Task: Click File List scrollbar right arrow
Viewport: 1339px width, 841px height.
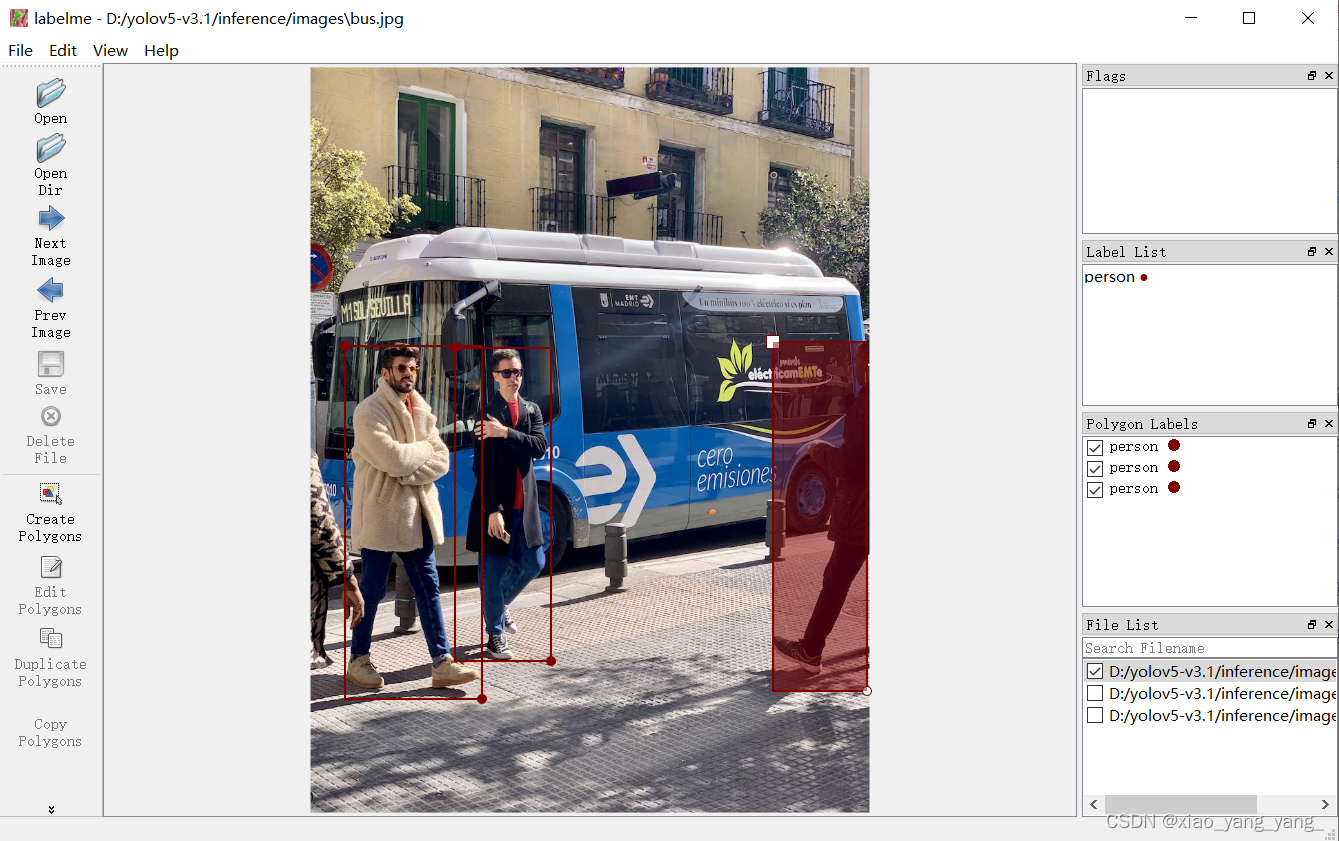Action: (1326, 805)
